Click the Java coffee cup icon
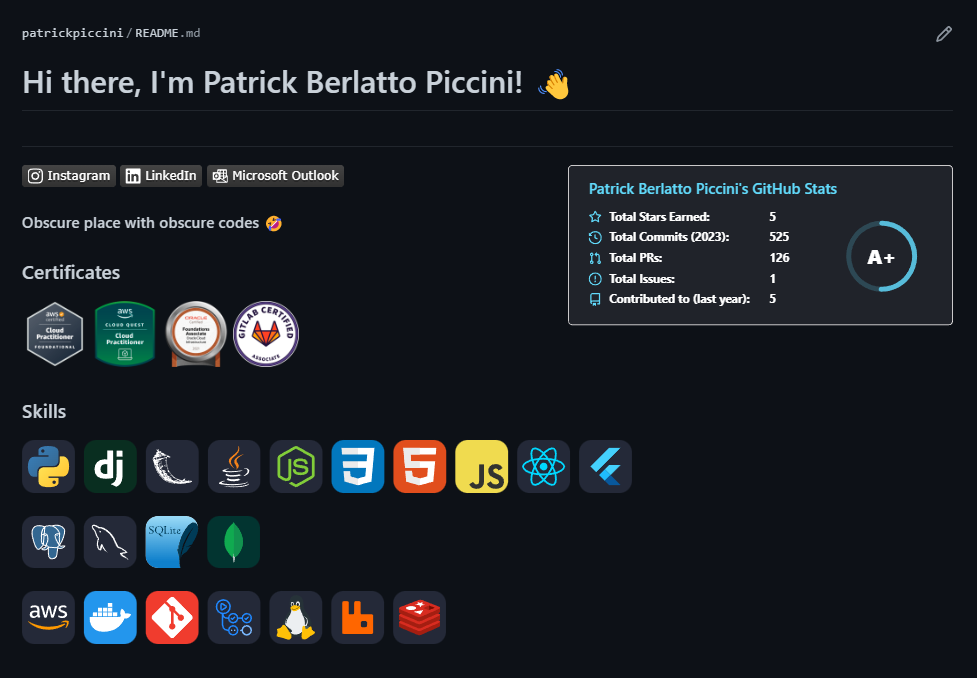The width and height of the screenshot is (977, 678). point(234,466)
